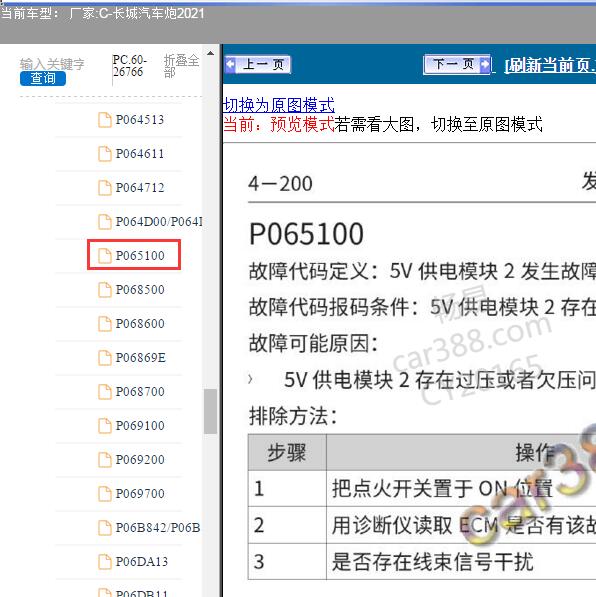Open the P064D00/P064 tree entry

[x=159, y=222]
